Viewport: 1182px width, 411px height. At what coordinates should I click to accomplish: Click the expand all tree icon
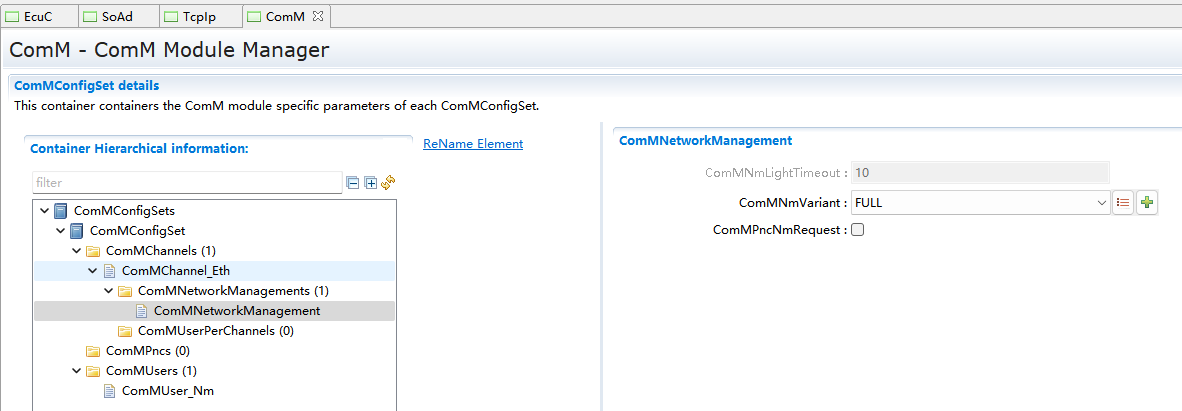(370, 183)
